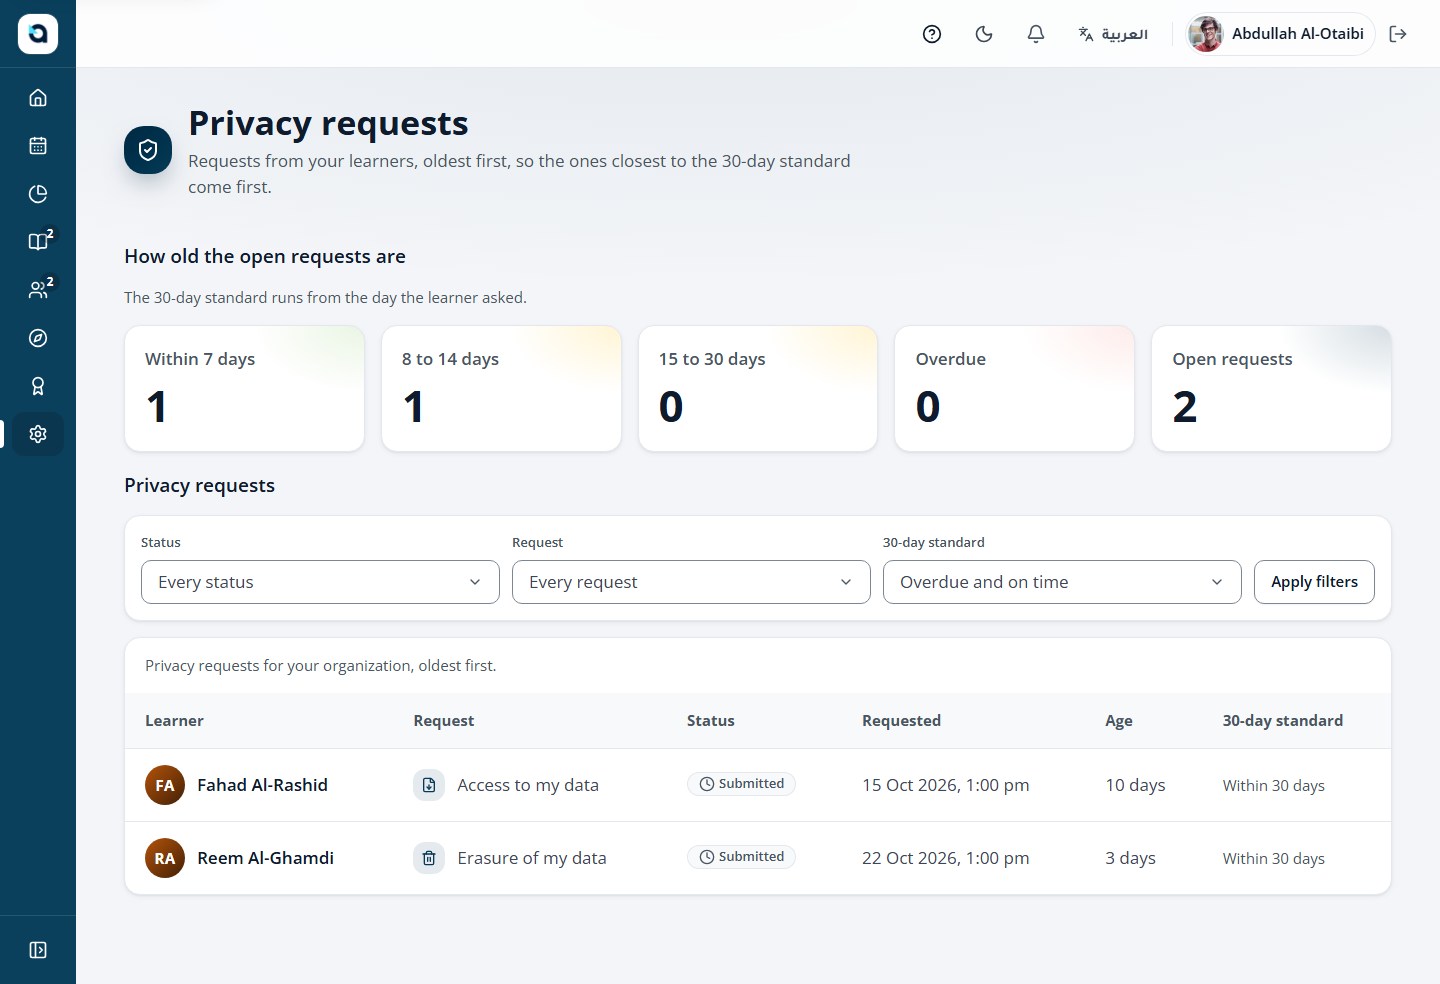The height and width of the screenshot is (984, 1440).
Task: Select the Within 7 days card
Action: [x=244, y=388]
